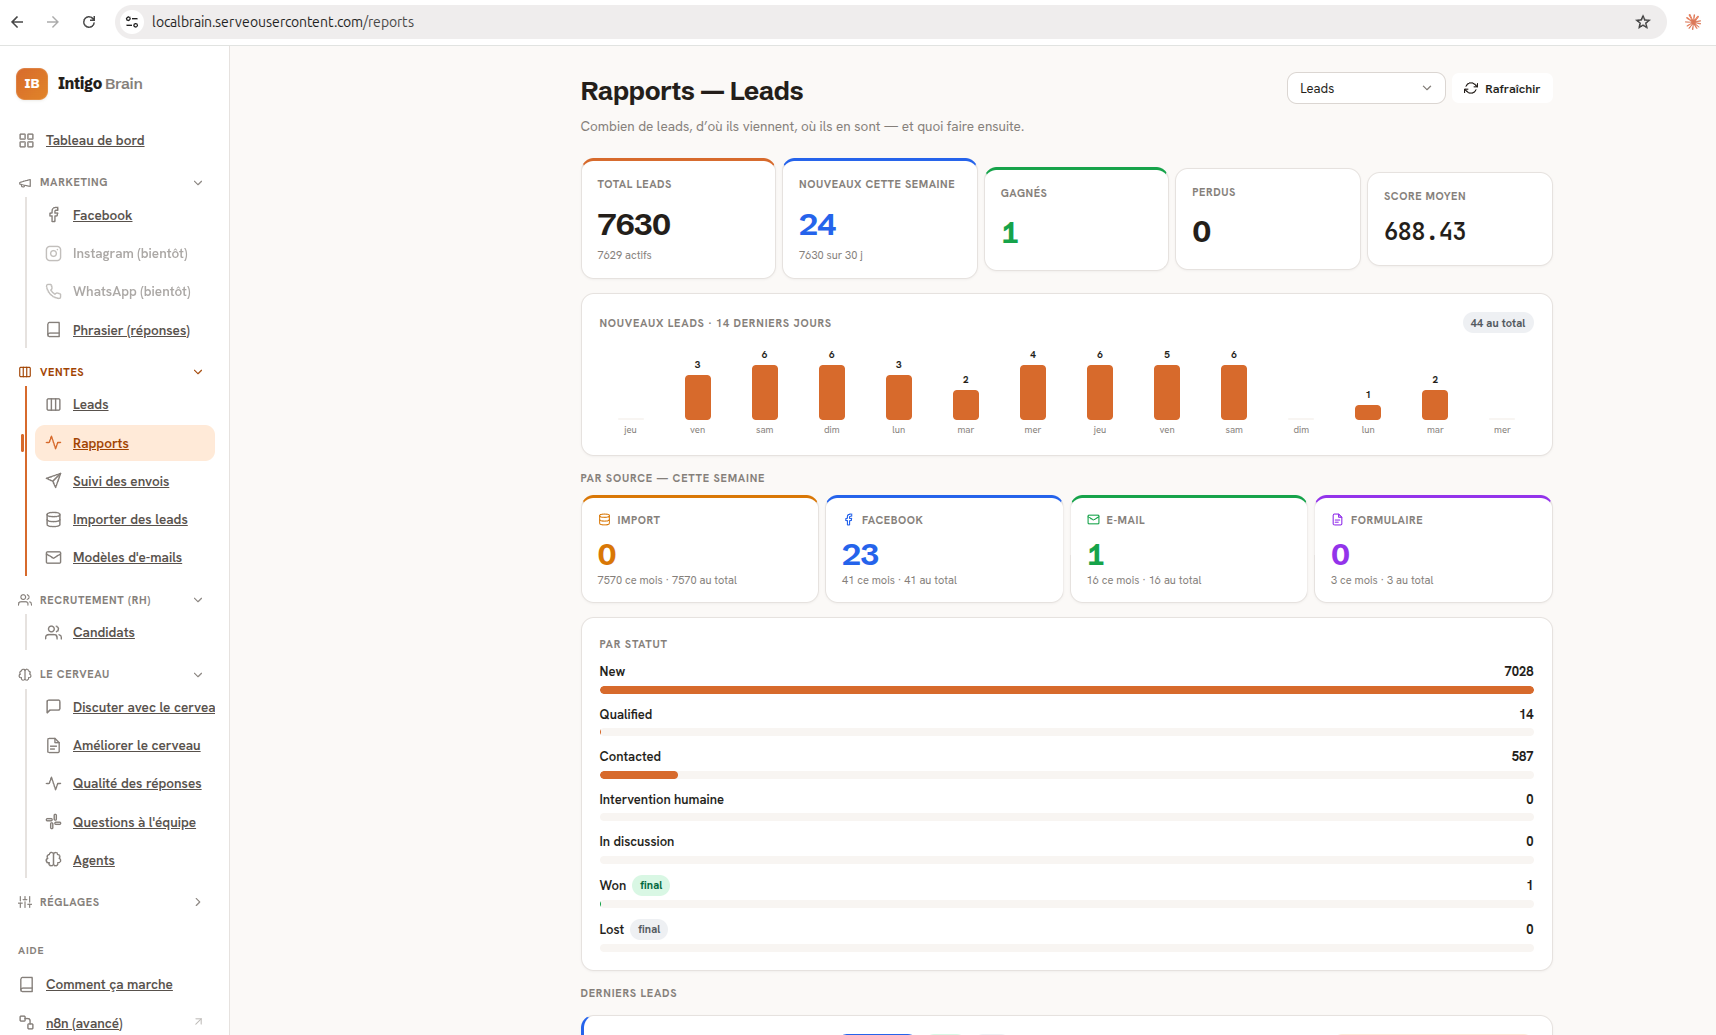Click the Importer des leads database icon

tap(54, 520)
